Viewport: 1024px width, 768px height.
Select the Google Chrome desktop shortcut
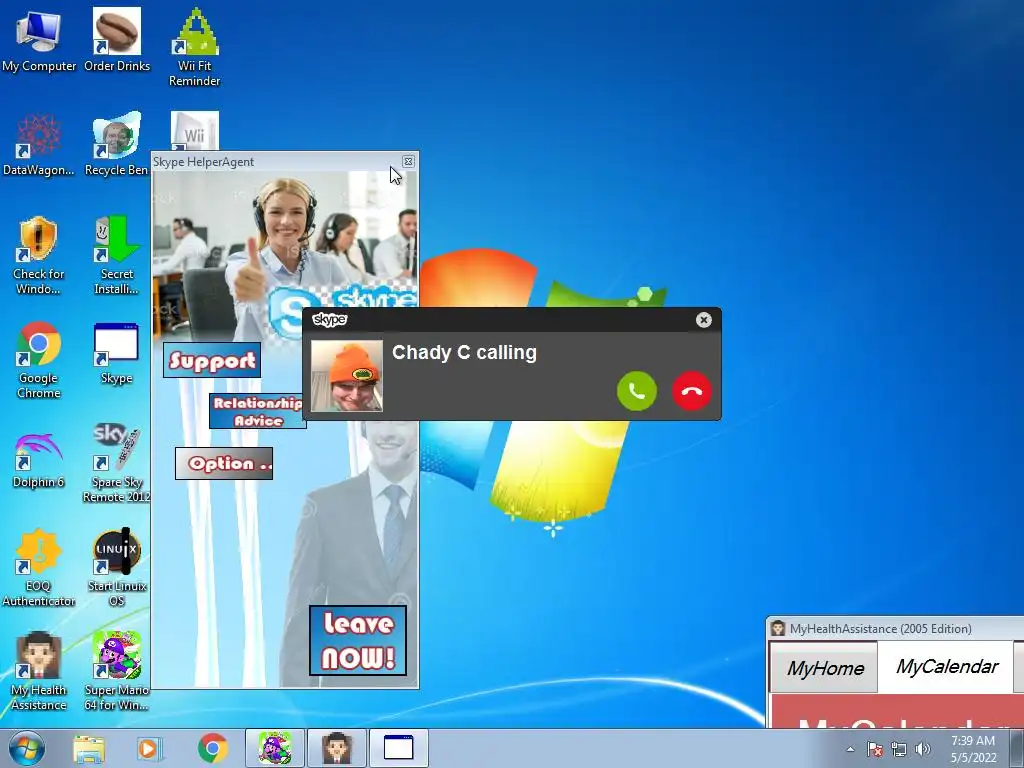(39, 360)
